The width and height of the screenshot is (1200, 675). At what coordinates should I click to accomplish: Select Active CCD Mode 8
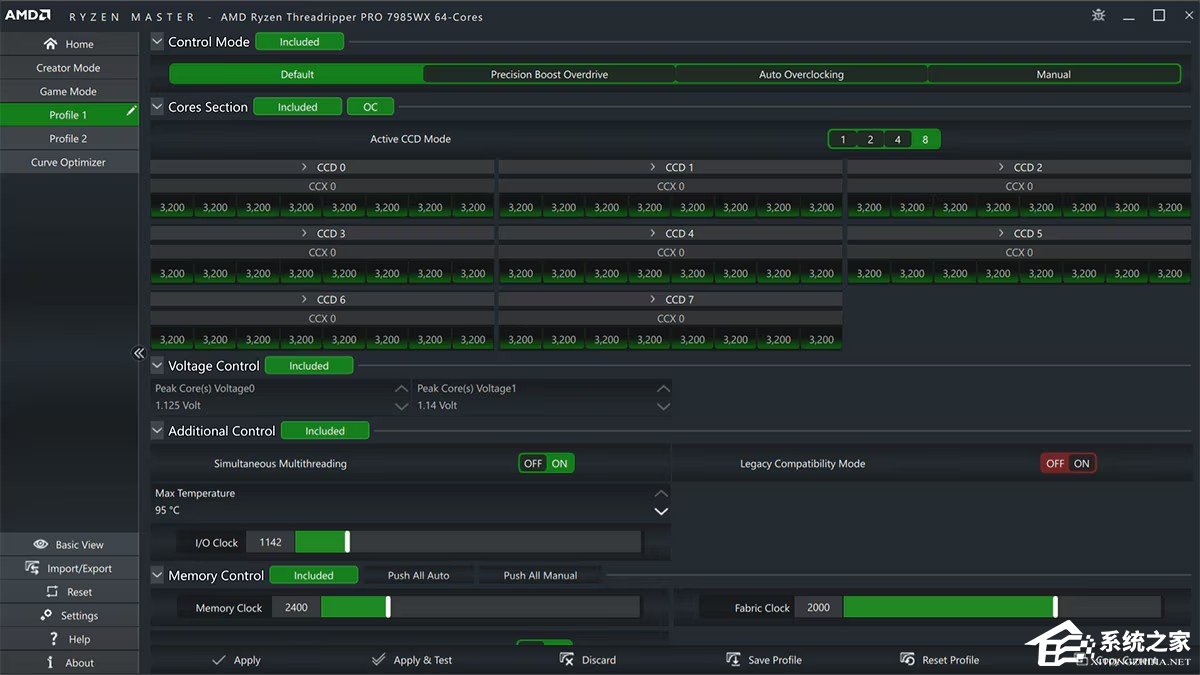click(925, 140)
